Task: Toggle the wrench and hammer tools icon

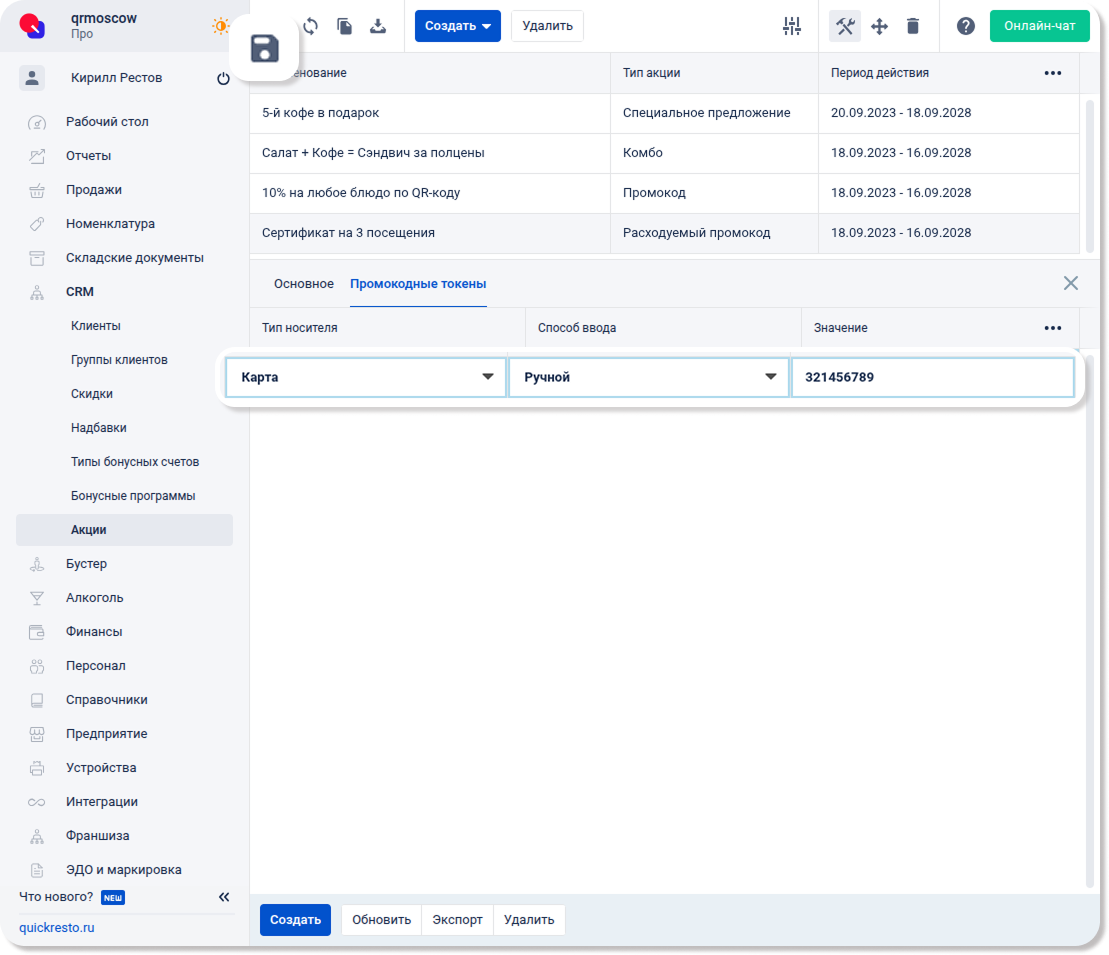Action: [845, 26]
